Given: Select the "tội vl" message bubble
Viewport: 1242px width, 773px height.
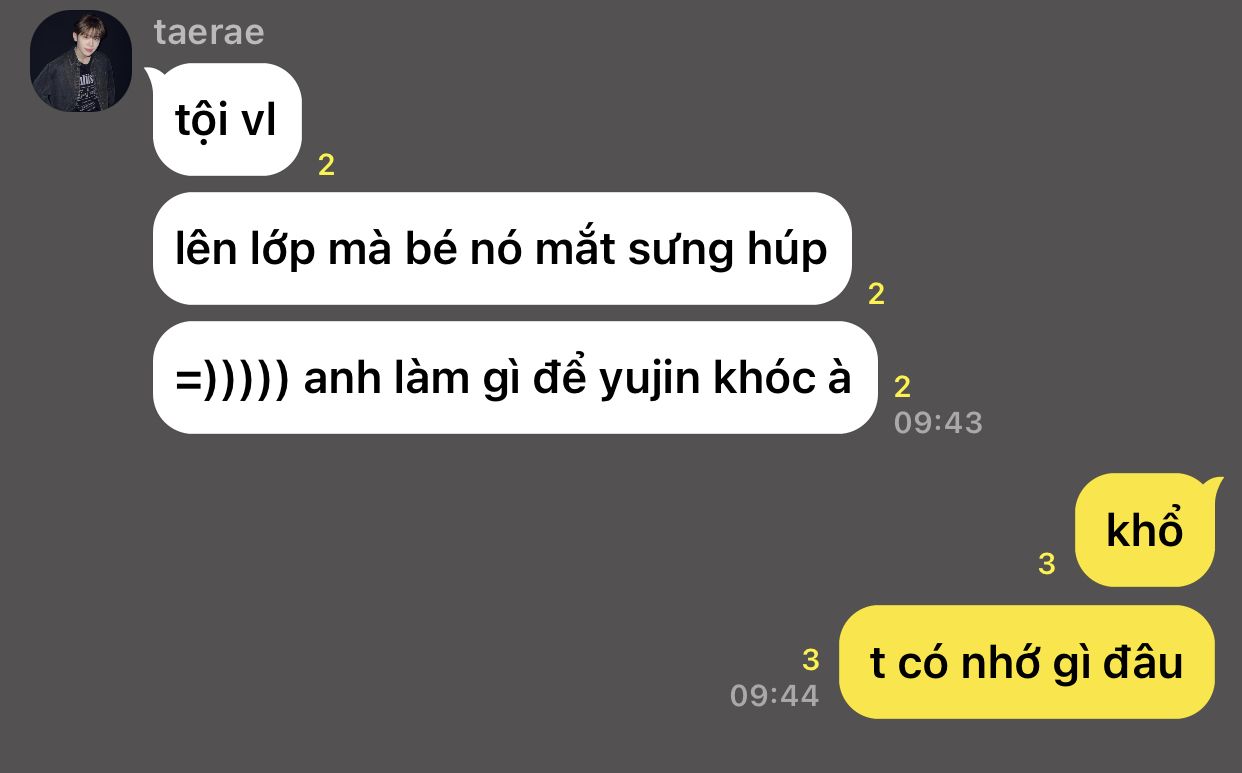Looking at the screenshot, I should pyautogui.click(x=227, y=120).
